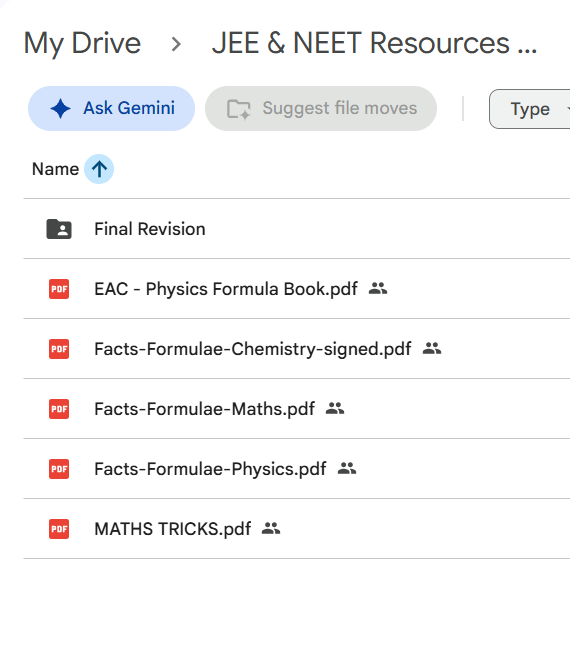Select EAC - Physics Formula Book.pdf file name
This screenshot has height=647, width=570.
click(x=226, y=289)
